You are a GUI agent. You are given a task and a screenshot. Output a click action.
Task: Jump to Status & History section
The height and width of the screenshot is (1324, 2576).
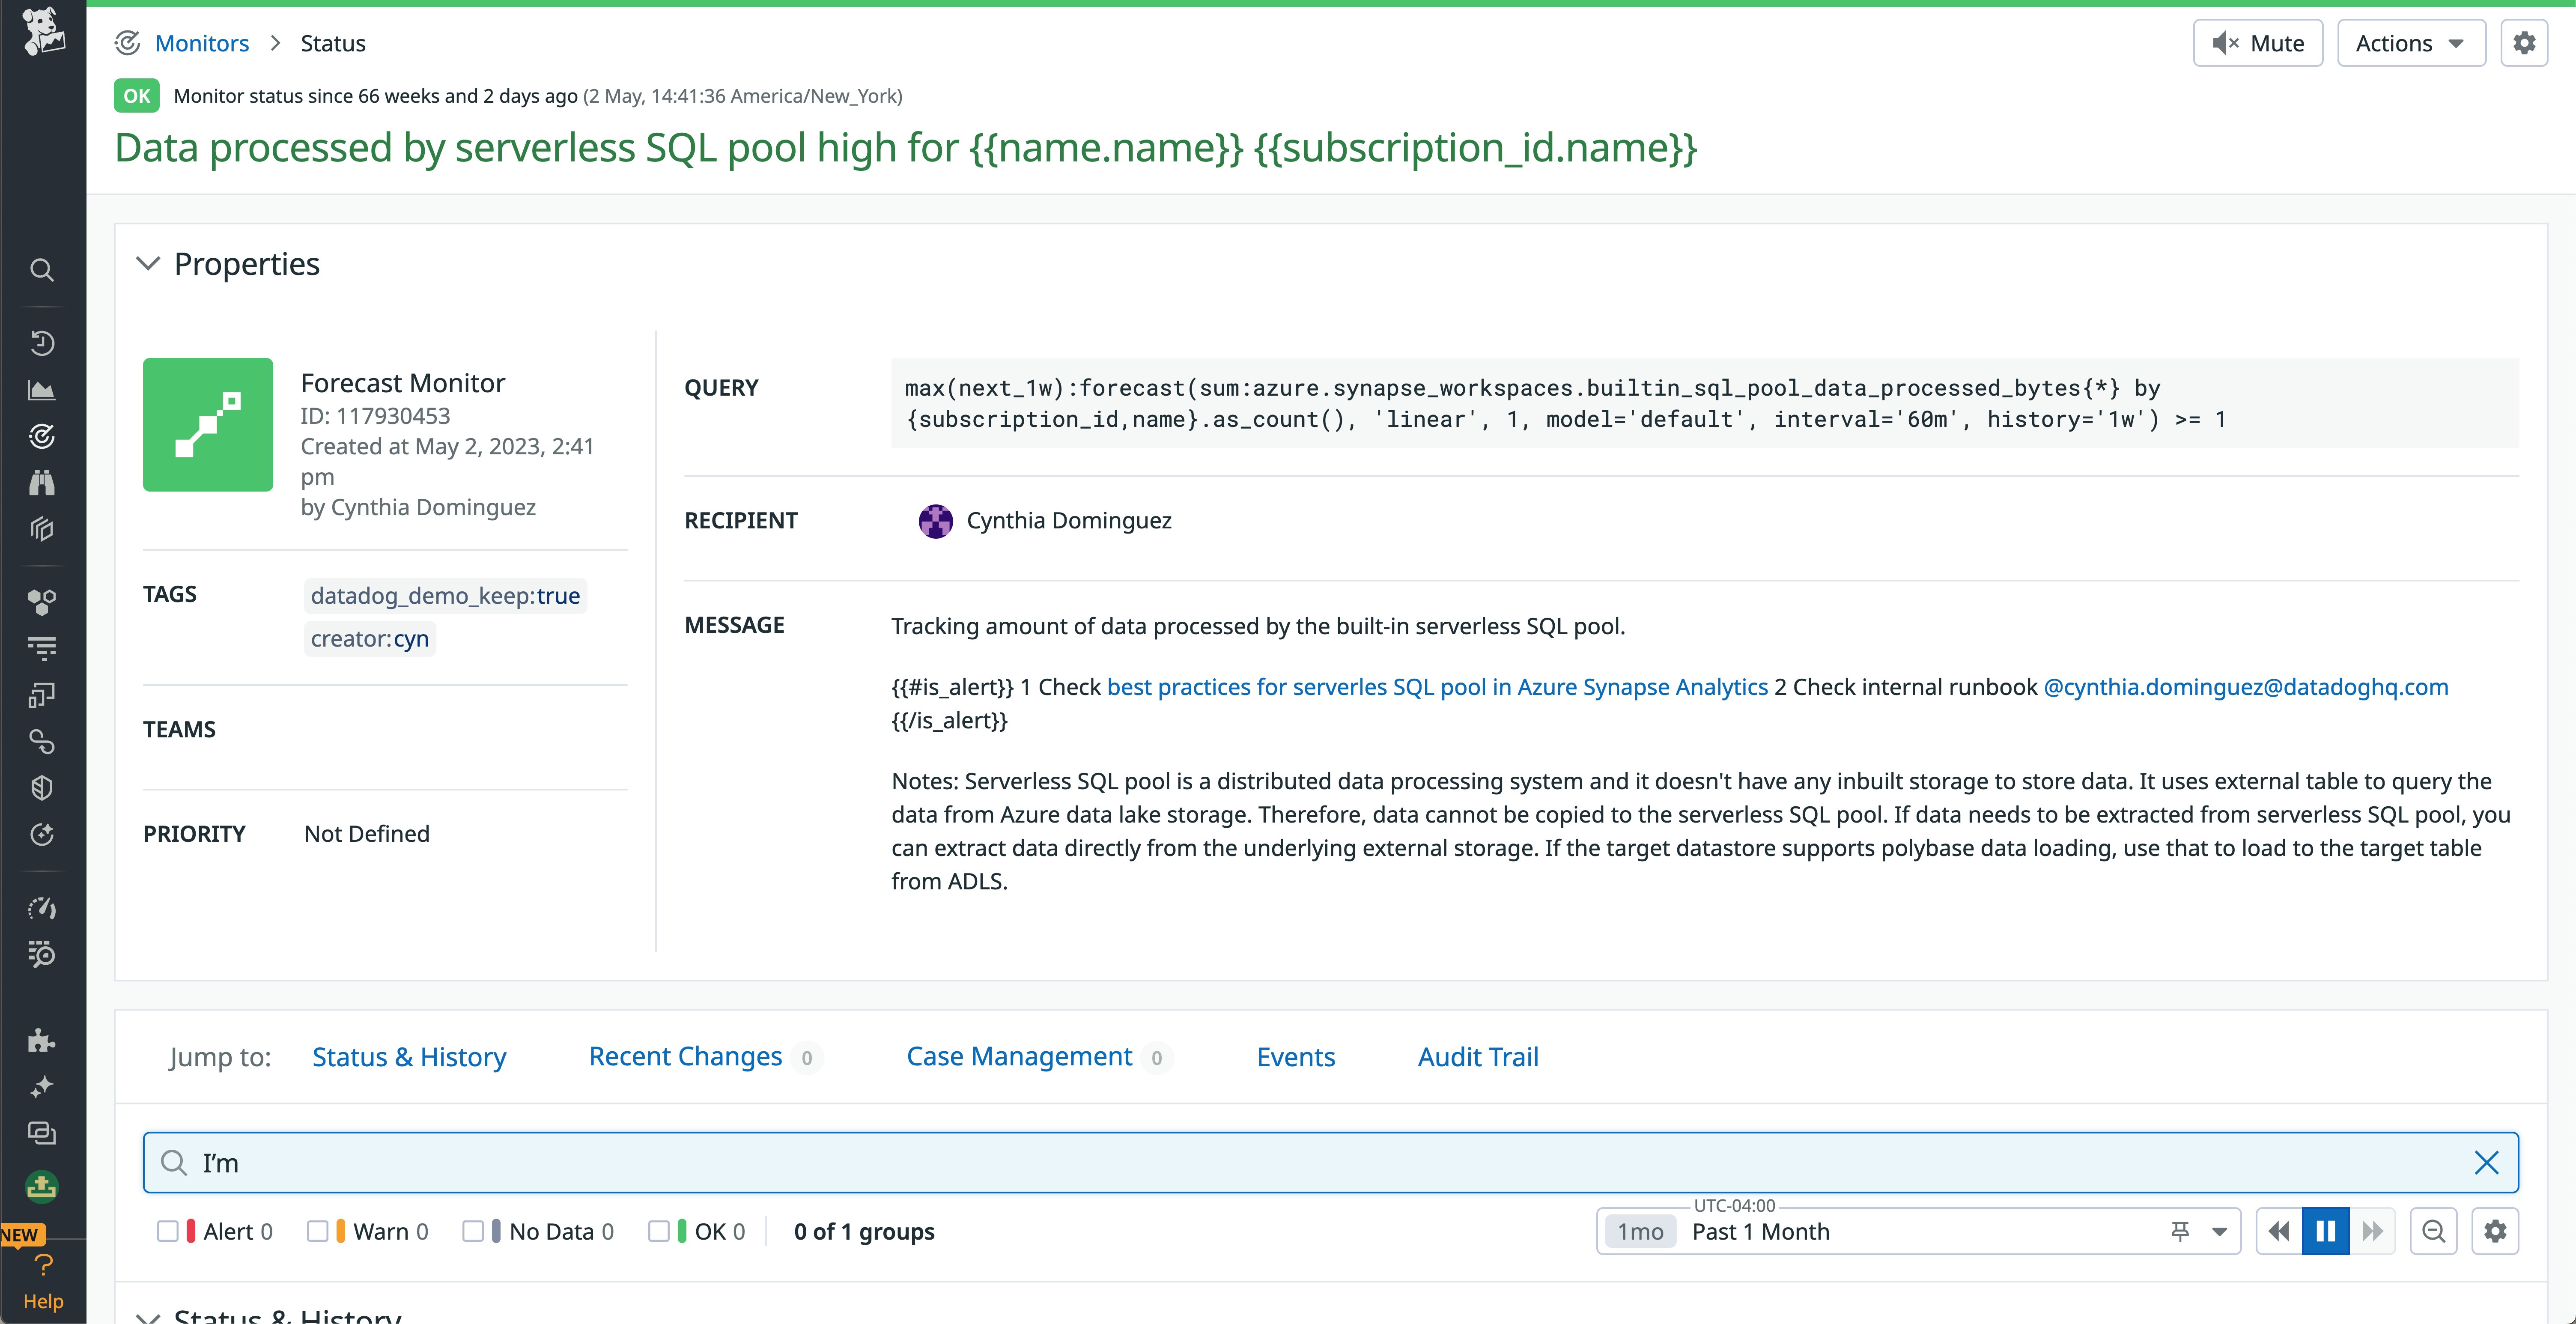tap(409, 1057)
